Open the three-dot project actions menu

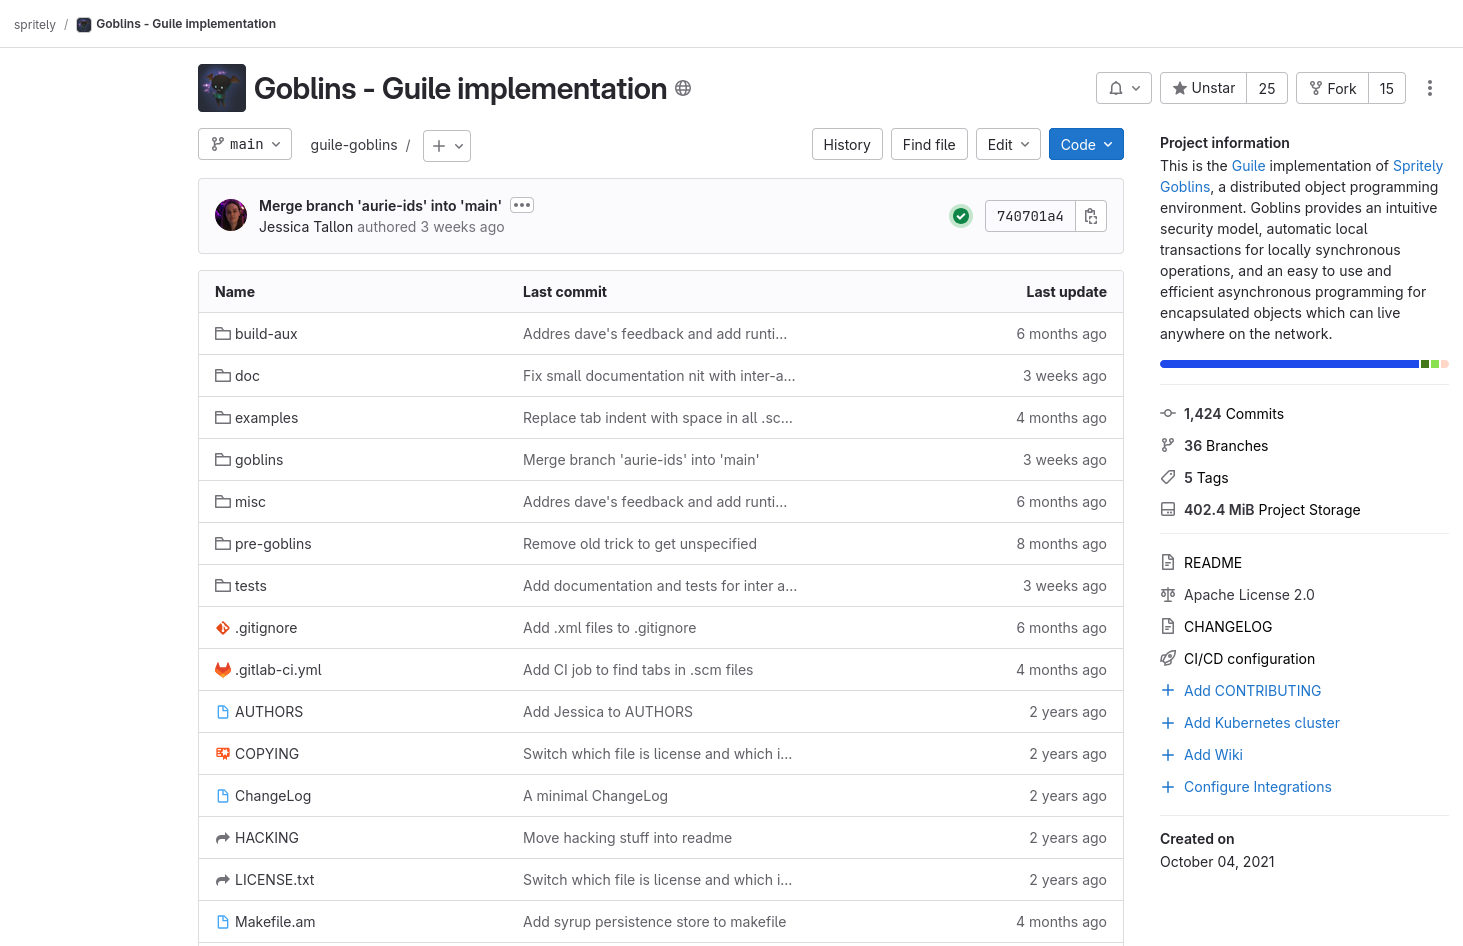pos(1430,88)
